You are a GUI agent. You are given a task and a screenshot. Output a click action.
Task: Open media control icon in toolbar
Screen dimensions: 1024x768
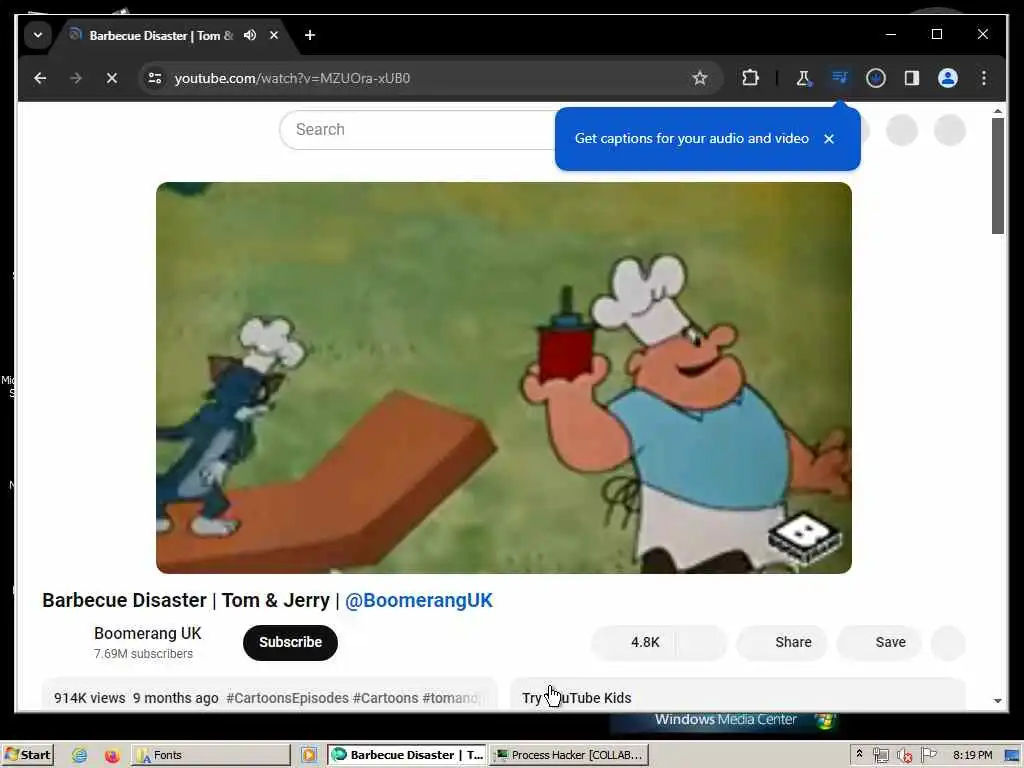pos(839,78)
